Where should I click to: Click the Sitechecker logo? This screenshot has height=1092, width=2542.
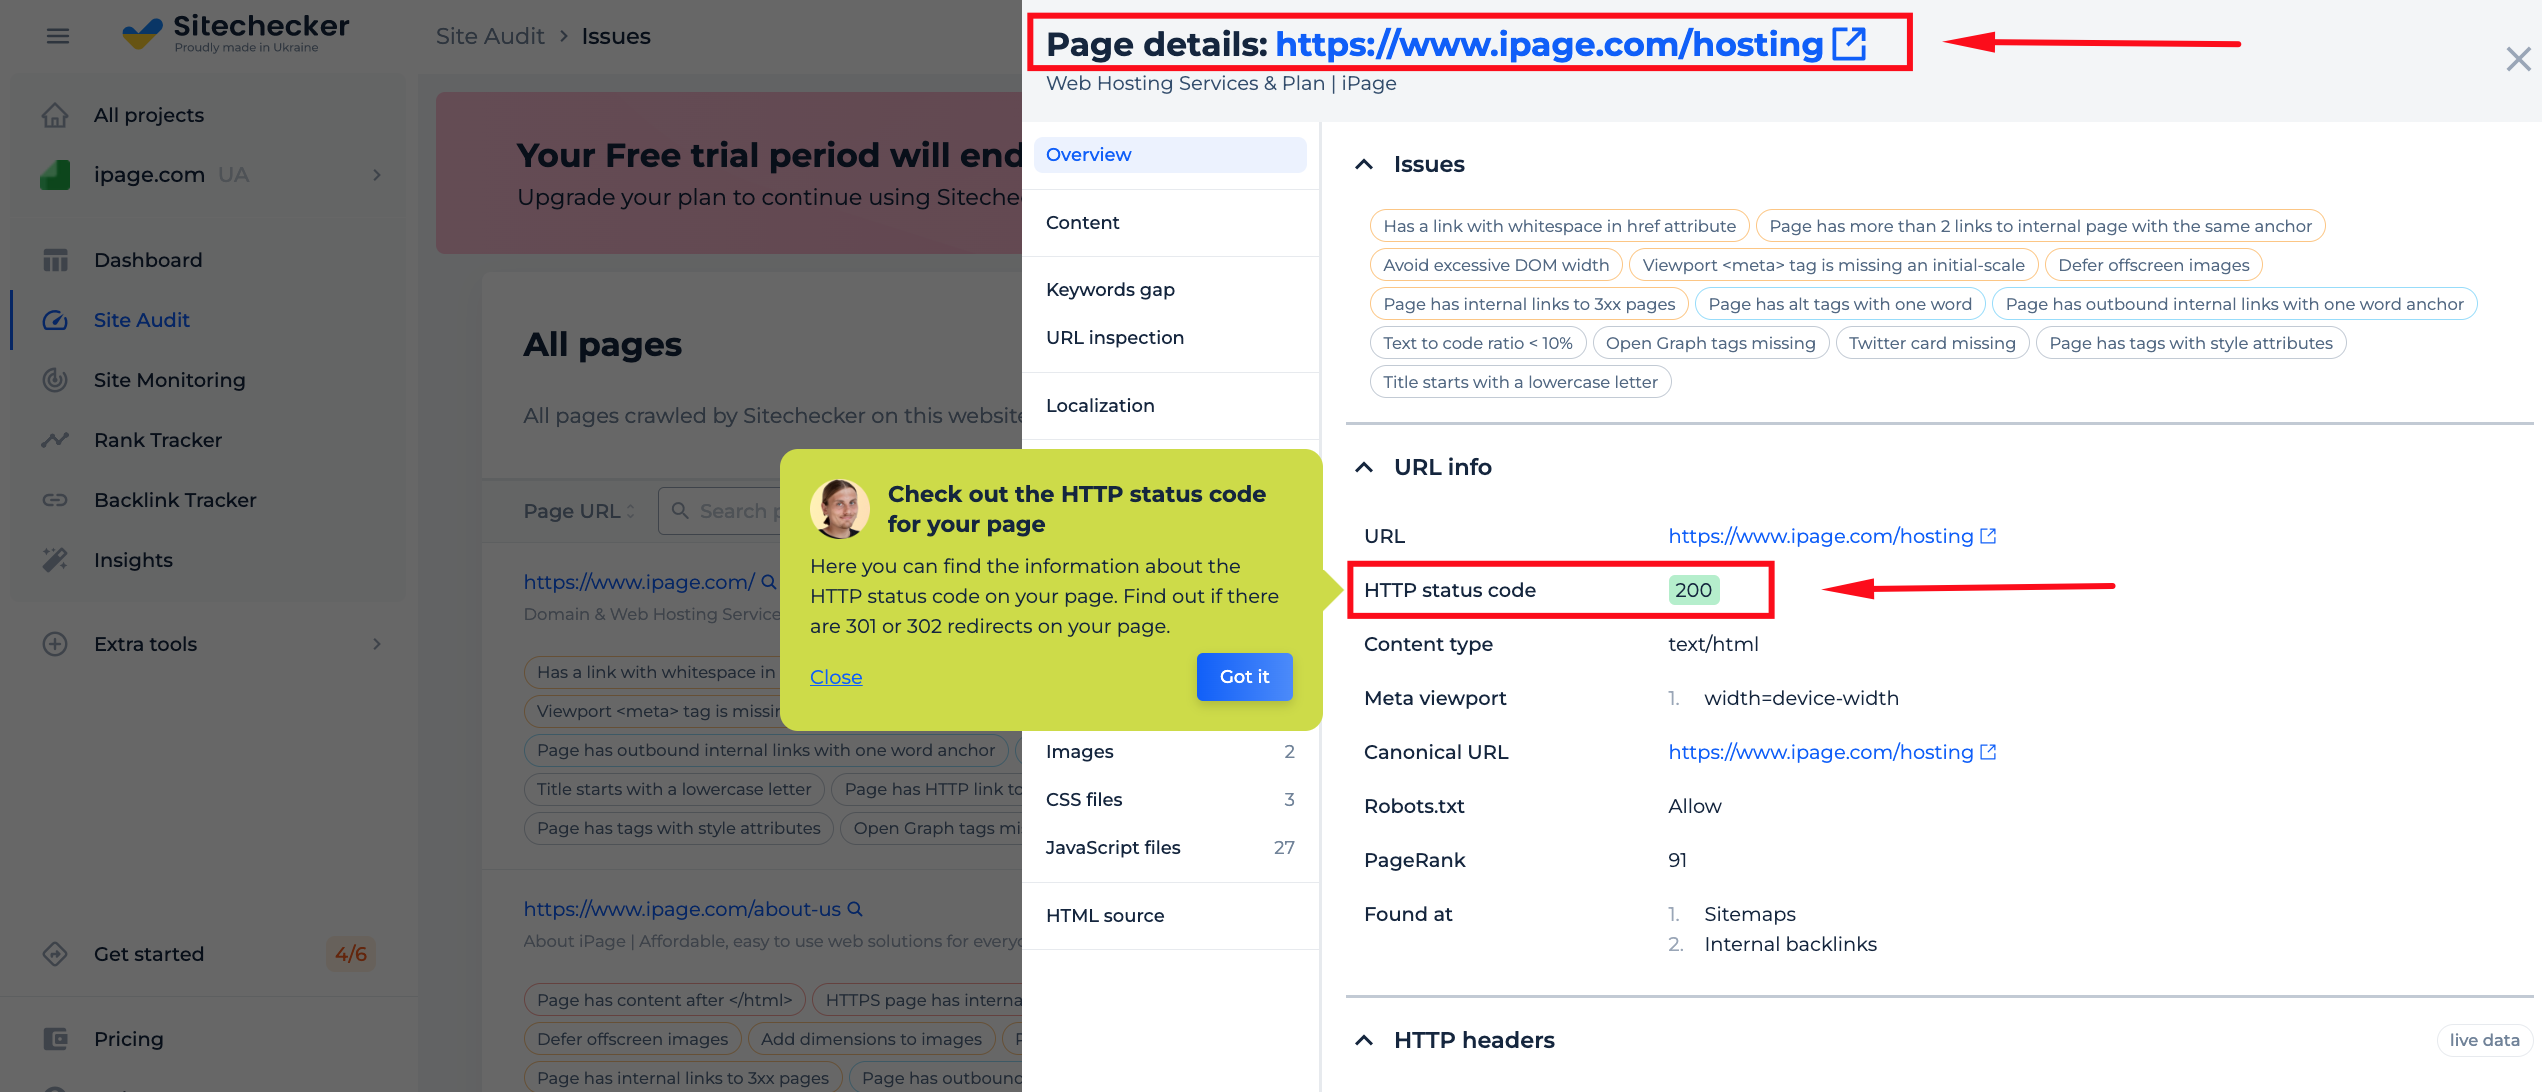click(x=235, y=33)
